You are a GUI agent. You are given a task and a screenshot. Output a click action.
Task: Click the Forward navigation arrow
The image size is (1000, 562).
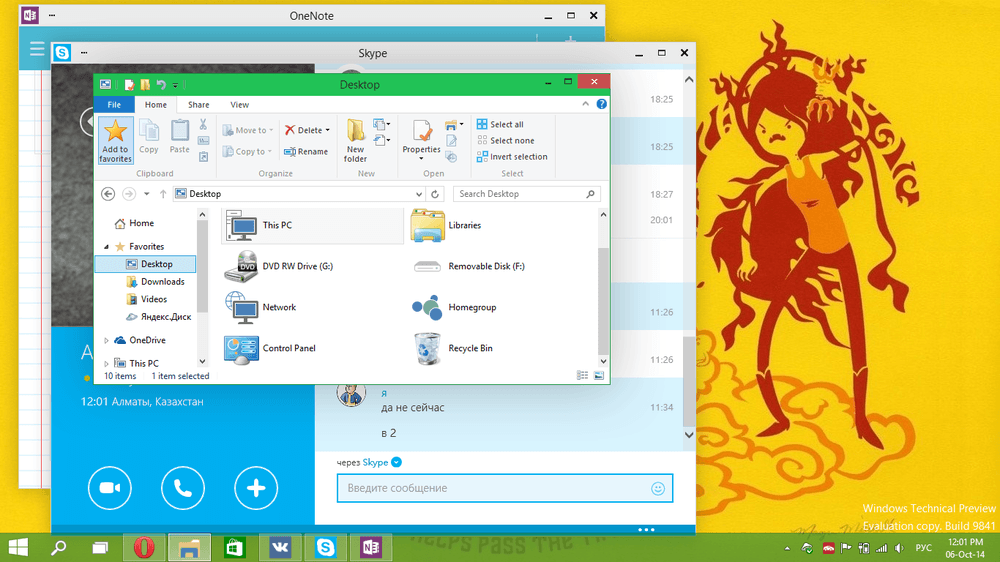129,194
